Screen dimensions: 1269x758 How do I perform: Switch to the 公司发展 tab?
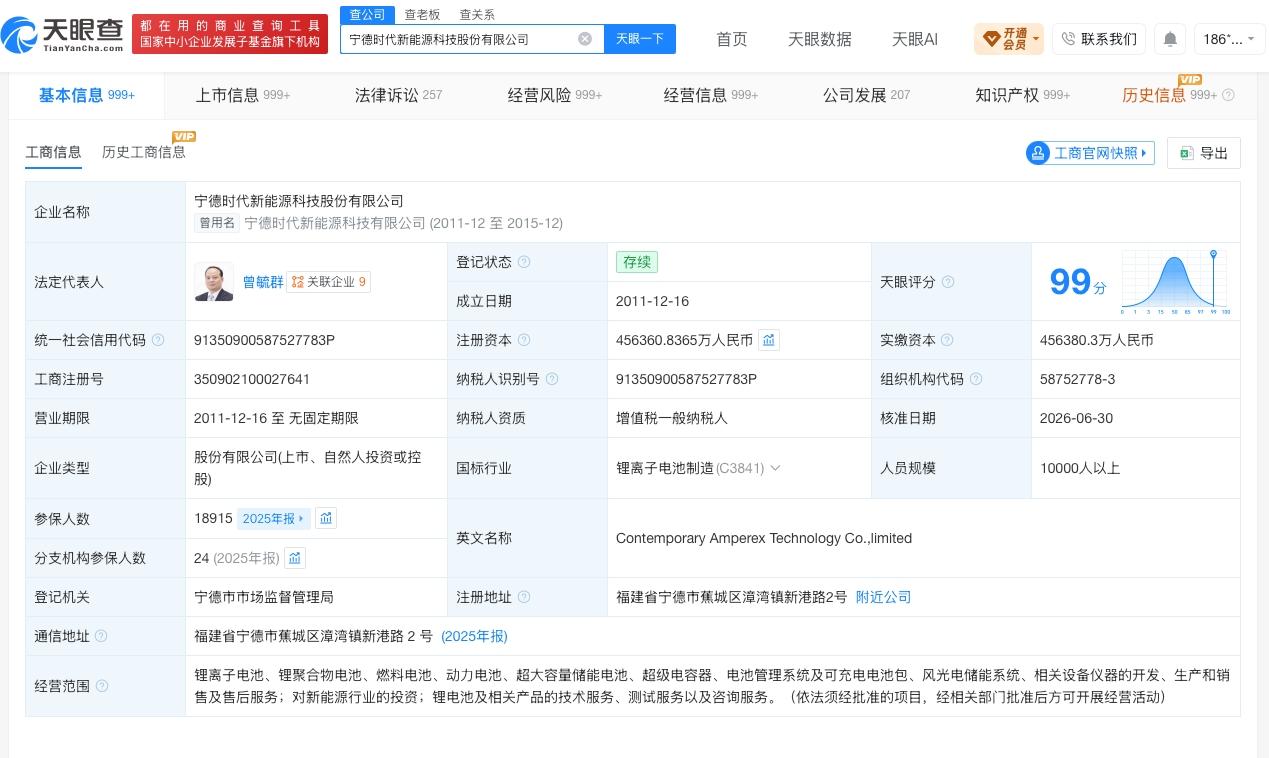(x=866, y=95)
